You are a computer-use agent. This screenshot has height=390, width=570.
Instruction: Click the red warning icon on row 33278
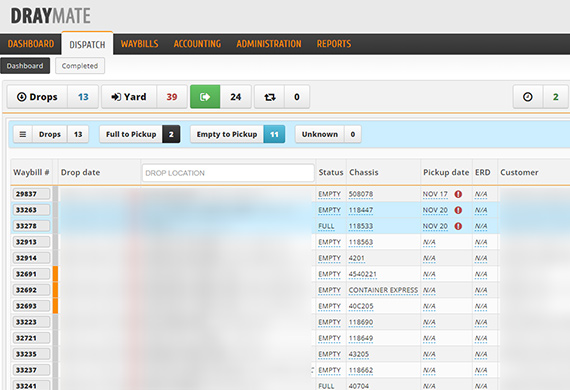click(458, 226)
